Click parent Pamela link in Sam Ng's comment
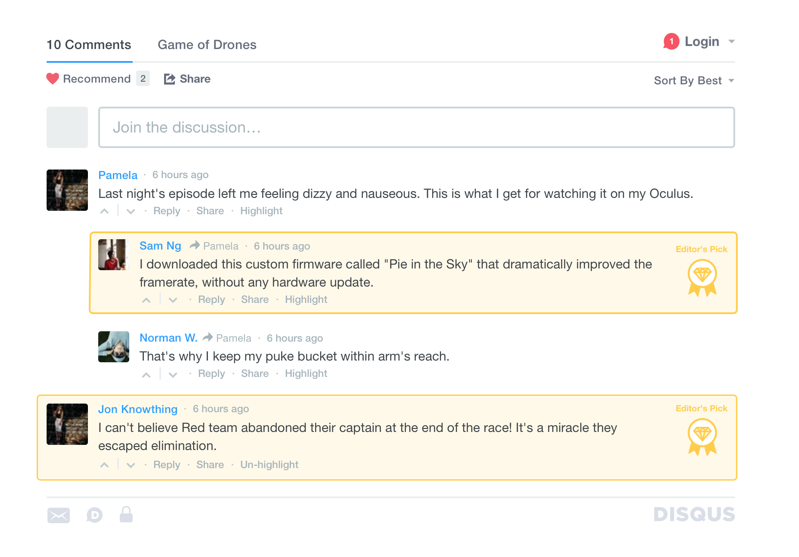Image resolution: width=799 pixels, height=557 pixels. (x=221, y=246)
